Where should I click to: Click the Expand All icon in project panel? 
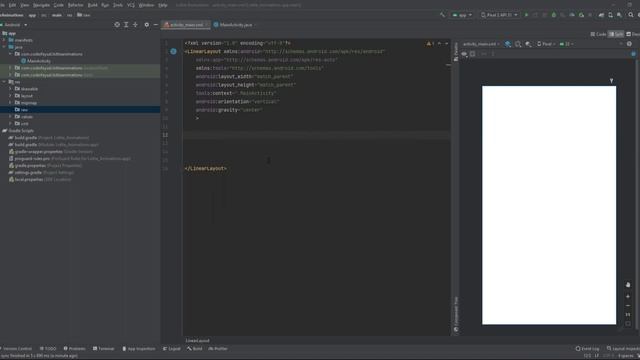tap(126, 24)
